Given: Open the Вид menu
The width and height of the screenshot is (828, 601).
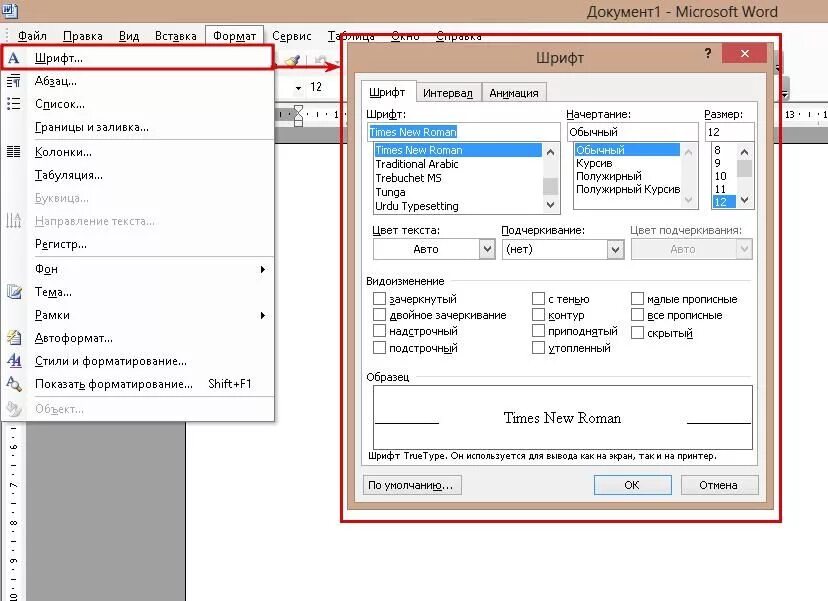Looking at the screenshot, I should (x=128, y=36).
